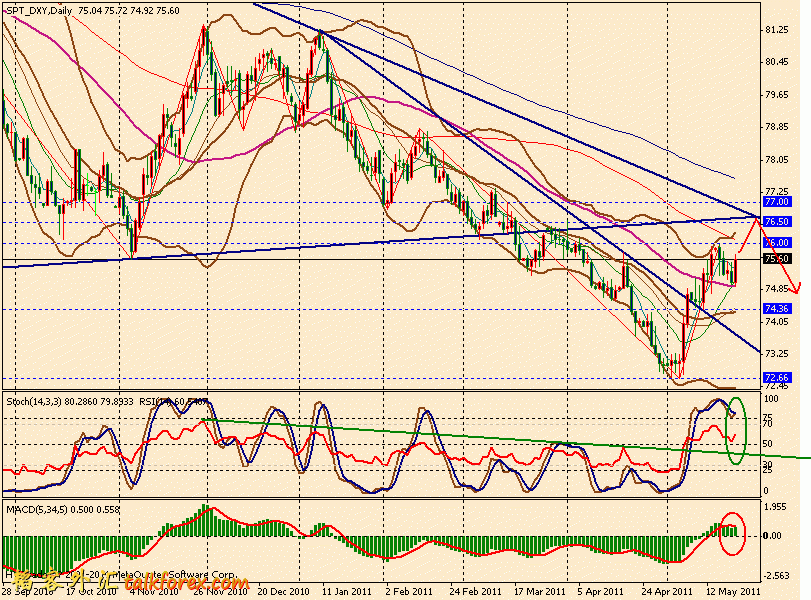Click the 78.85 price axis label

tap(776, 127)
